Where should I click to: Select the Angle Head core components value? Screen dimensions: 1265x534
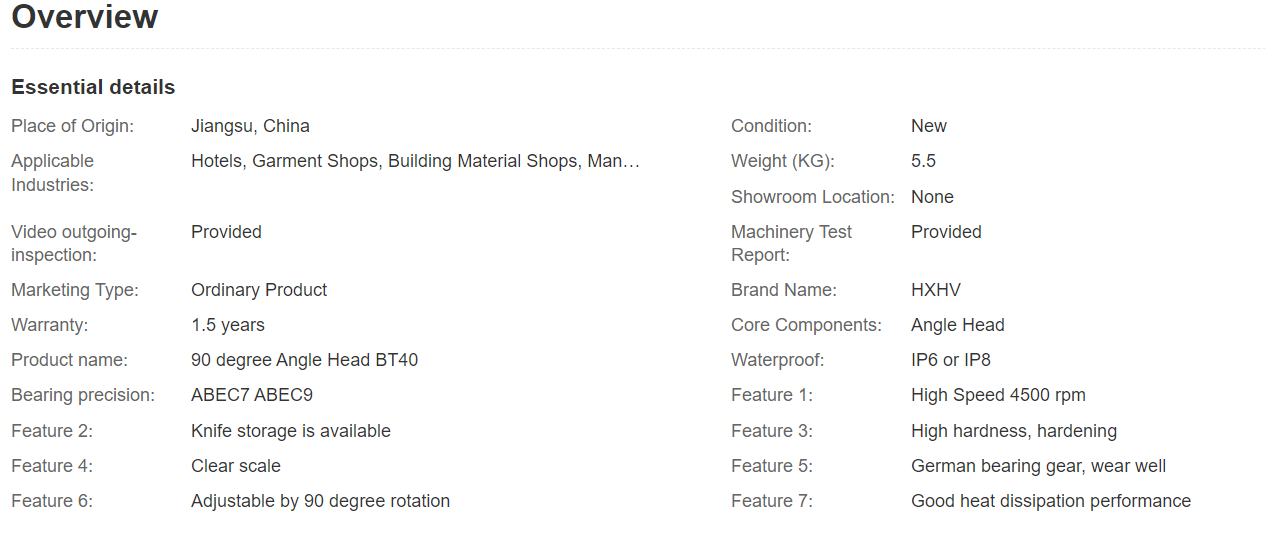pos(957,325)
